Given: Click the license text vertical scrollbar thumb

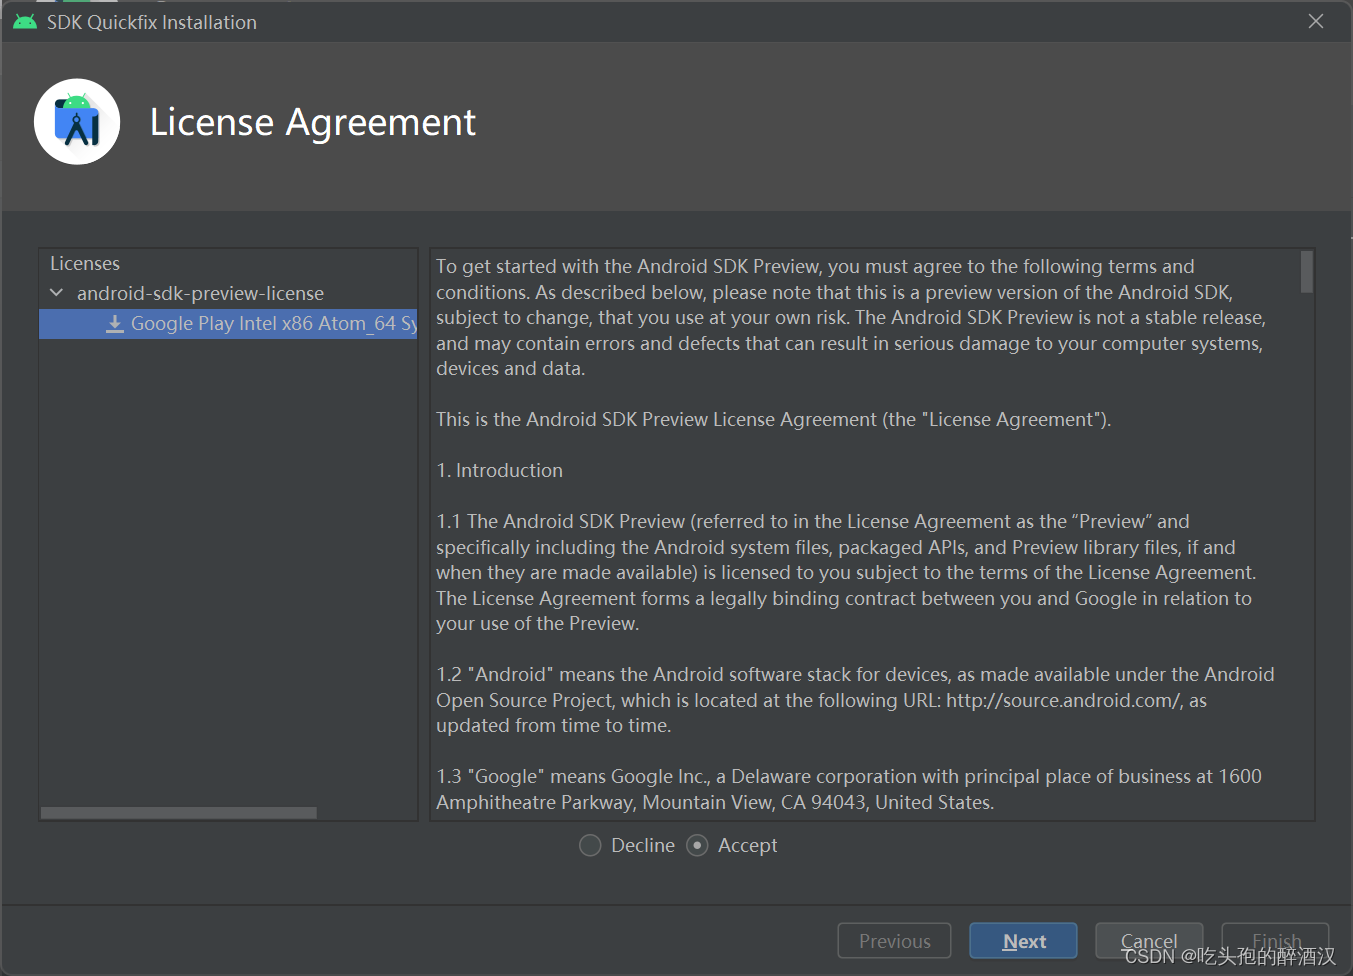Looking at the screenshot, I should click(x=1306, y=272).
